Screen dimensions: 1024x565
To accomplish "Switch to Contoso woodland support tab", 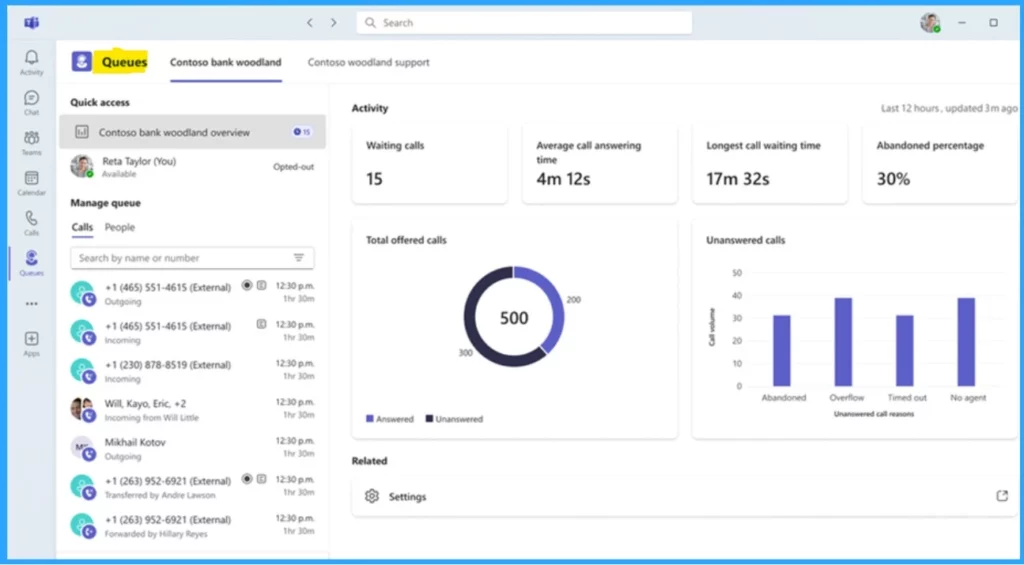I will click(x=369, y=63).
